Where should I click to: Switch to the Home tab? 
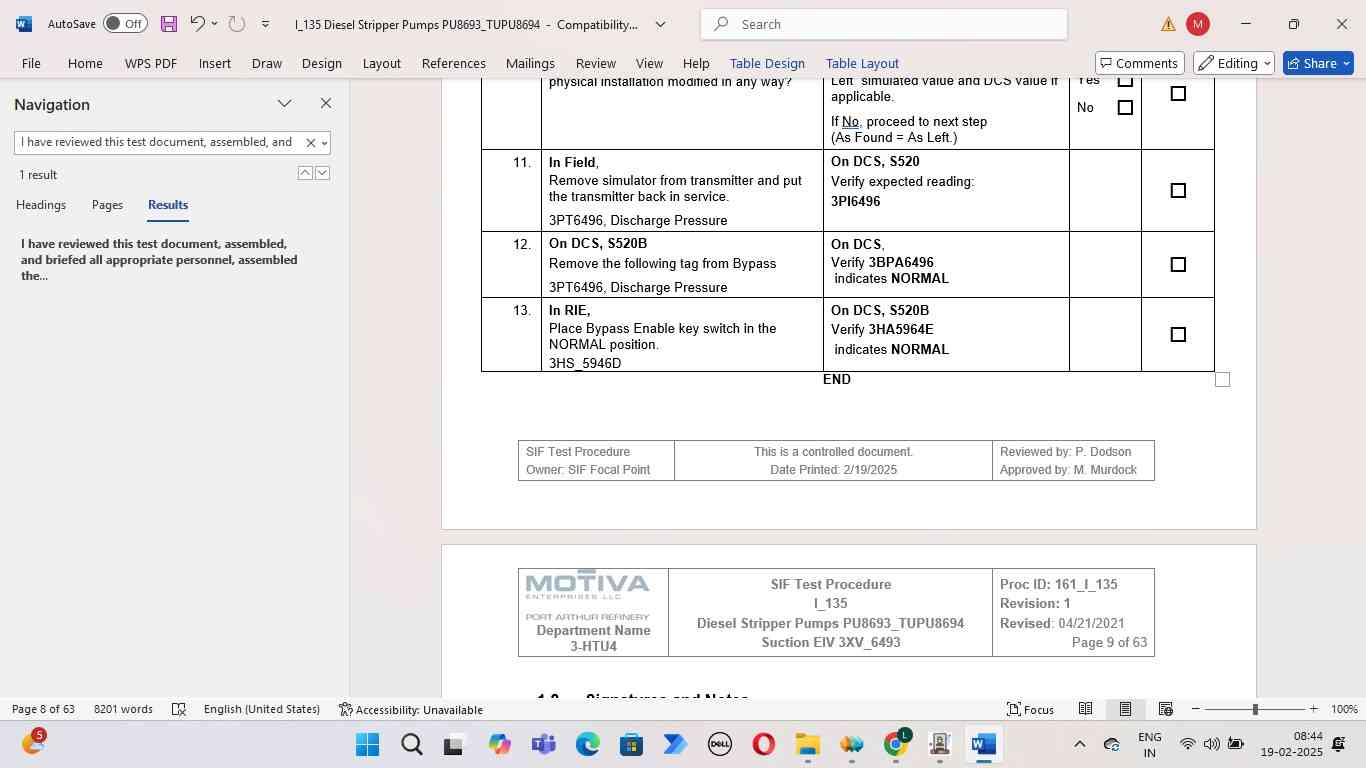[x=85, y=63]
